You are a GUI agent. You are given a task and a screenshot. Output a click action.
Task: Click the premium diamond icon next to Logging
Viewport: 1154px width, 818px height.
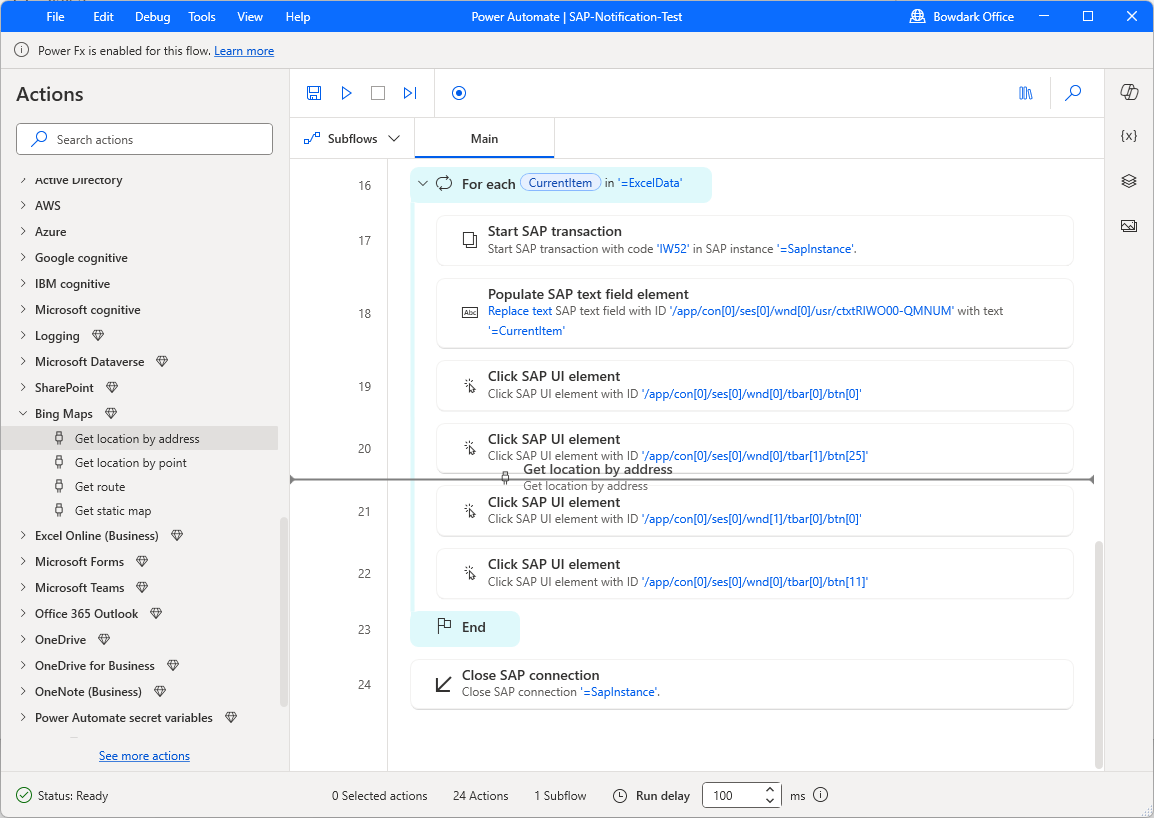[x=98, y=336]
